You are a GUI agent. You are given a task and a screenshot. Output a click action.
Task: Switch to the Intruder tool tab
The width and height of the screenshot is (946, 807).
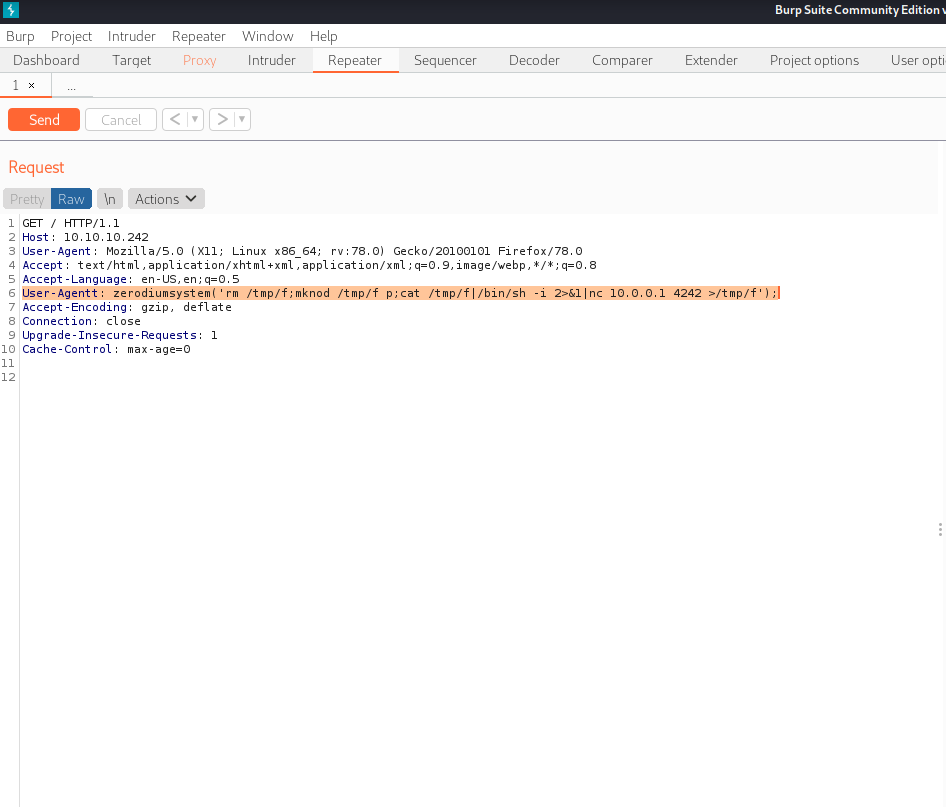coord(271,60)
